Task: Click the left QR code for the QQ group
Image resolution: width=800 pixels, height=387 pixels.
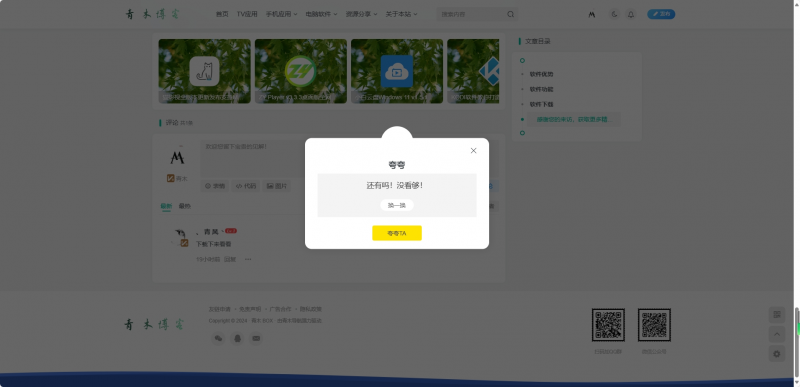Action: [x=608, y=325]
